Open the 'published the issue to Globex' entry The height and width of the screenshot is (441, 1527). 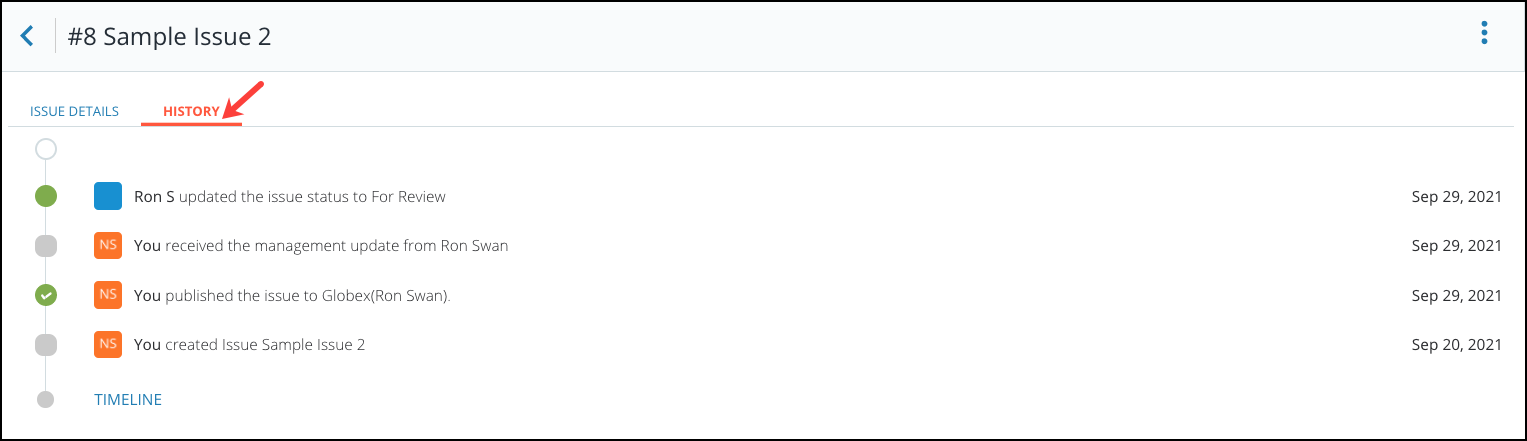point(292,295)
